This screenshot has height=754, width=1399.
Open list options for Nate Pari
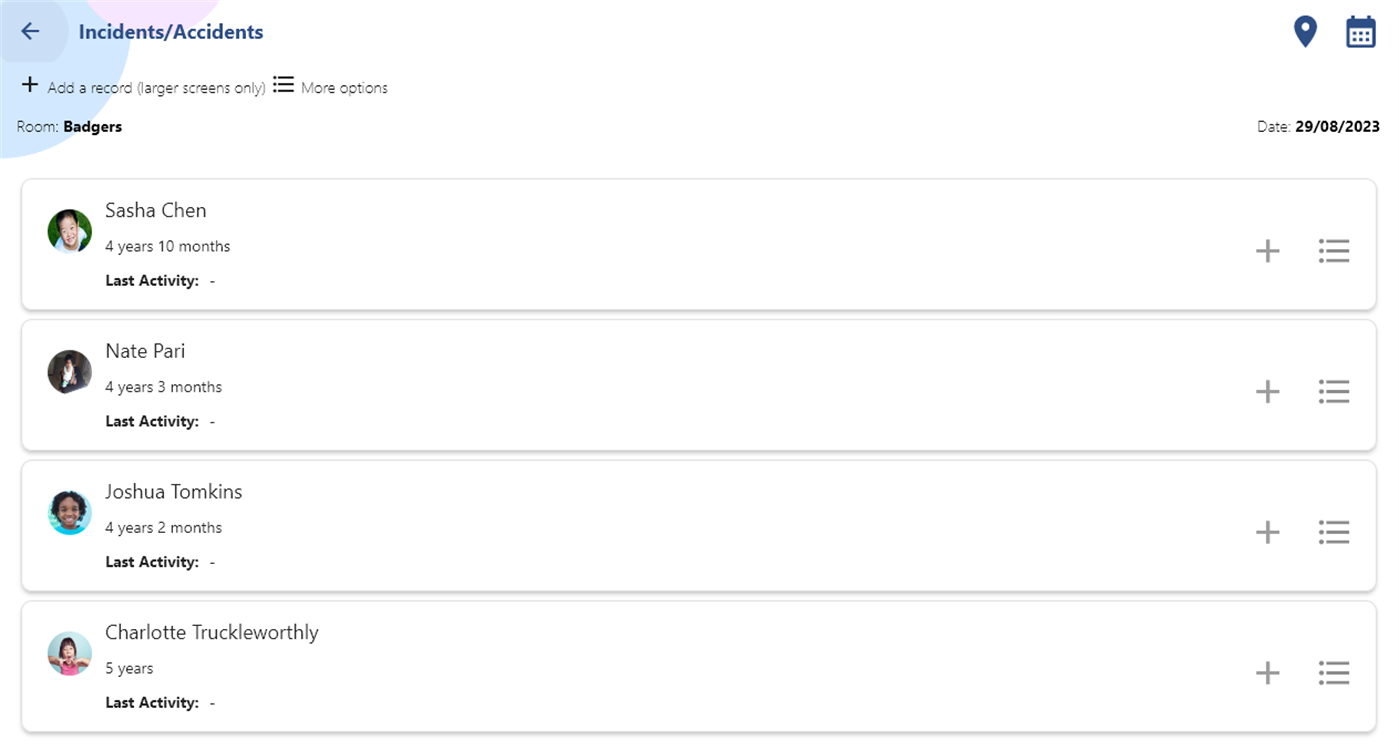click(x=1334, y=391)
